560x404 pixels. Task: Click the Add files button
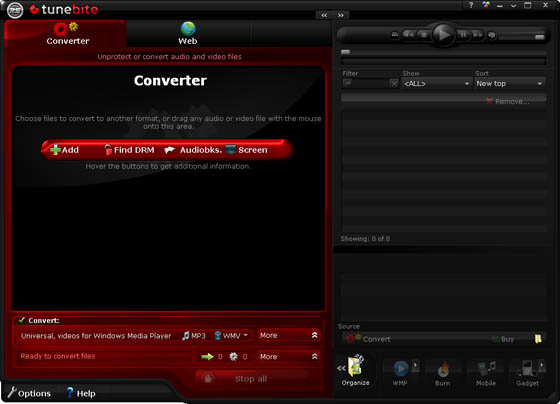[x=65, y=150]
